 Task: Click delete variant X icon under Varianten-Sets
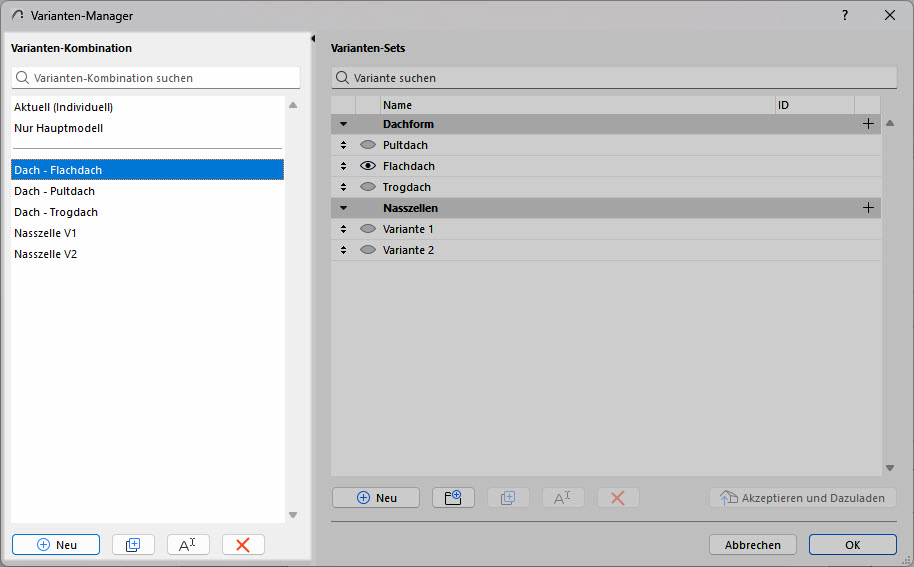coord(618,498)
